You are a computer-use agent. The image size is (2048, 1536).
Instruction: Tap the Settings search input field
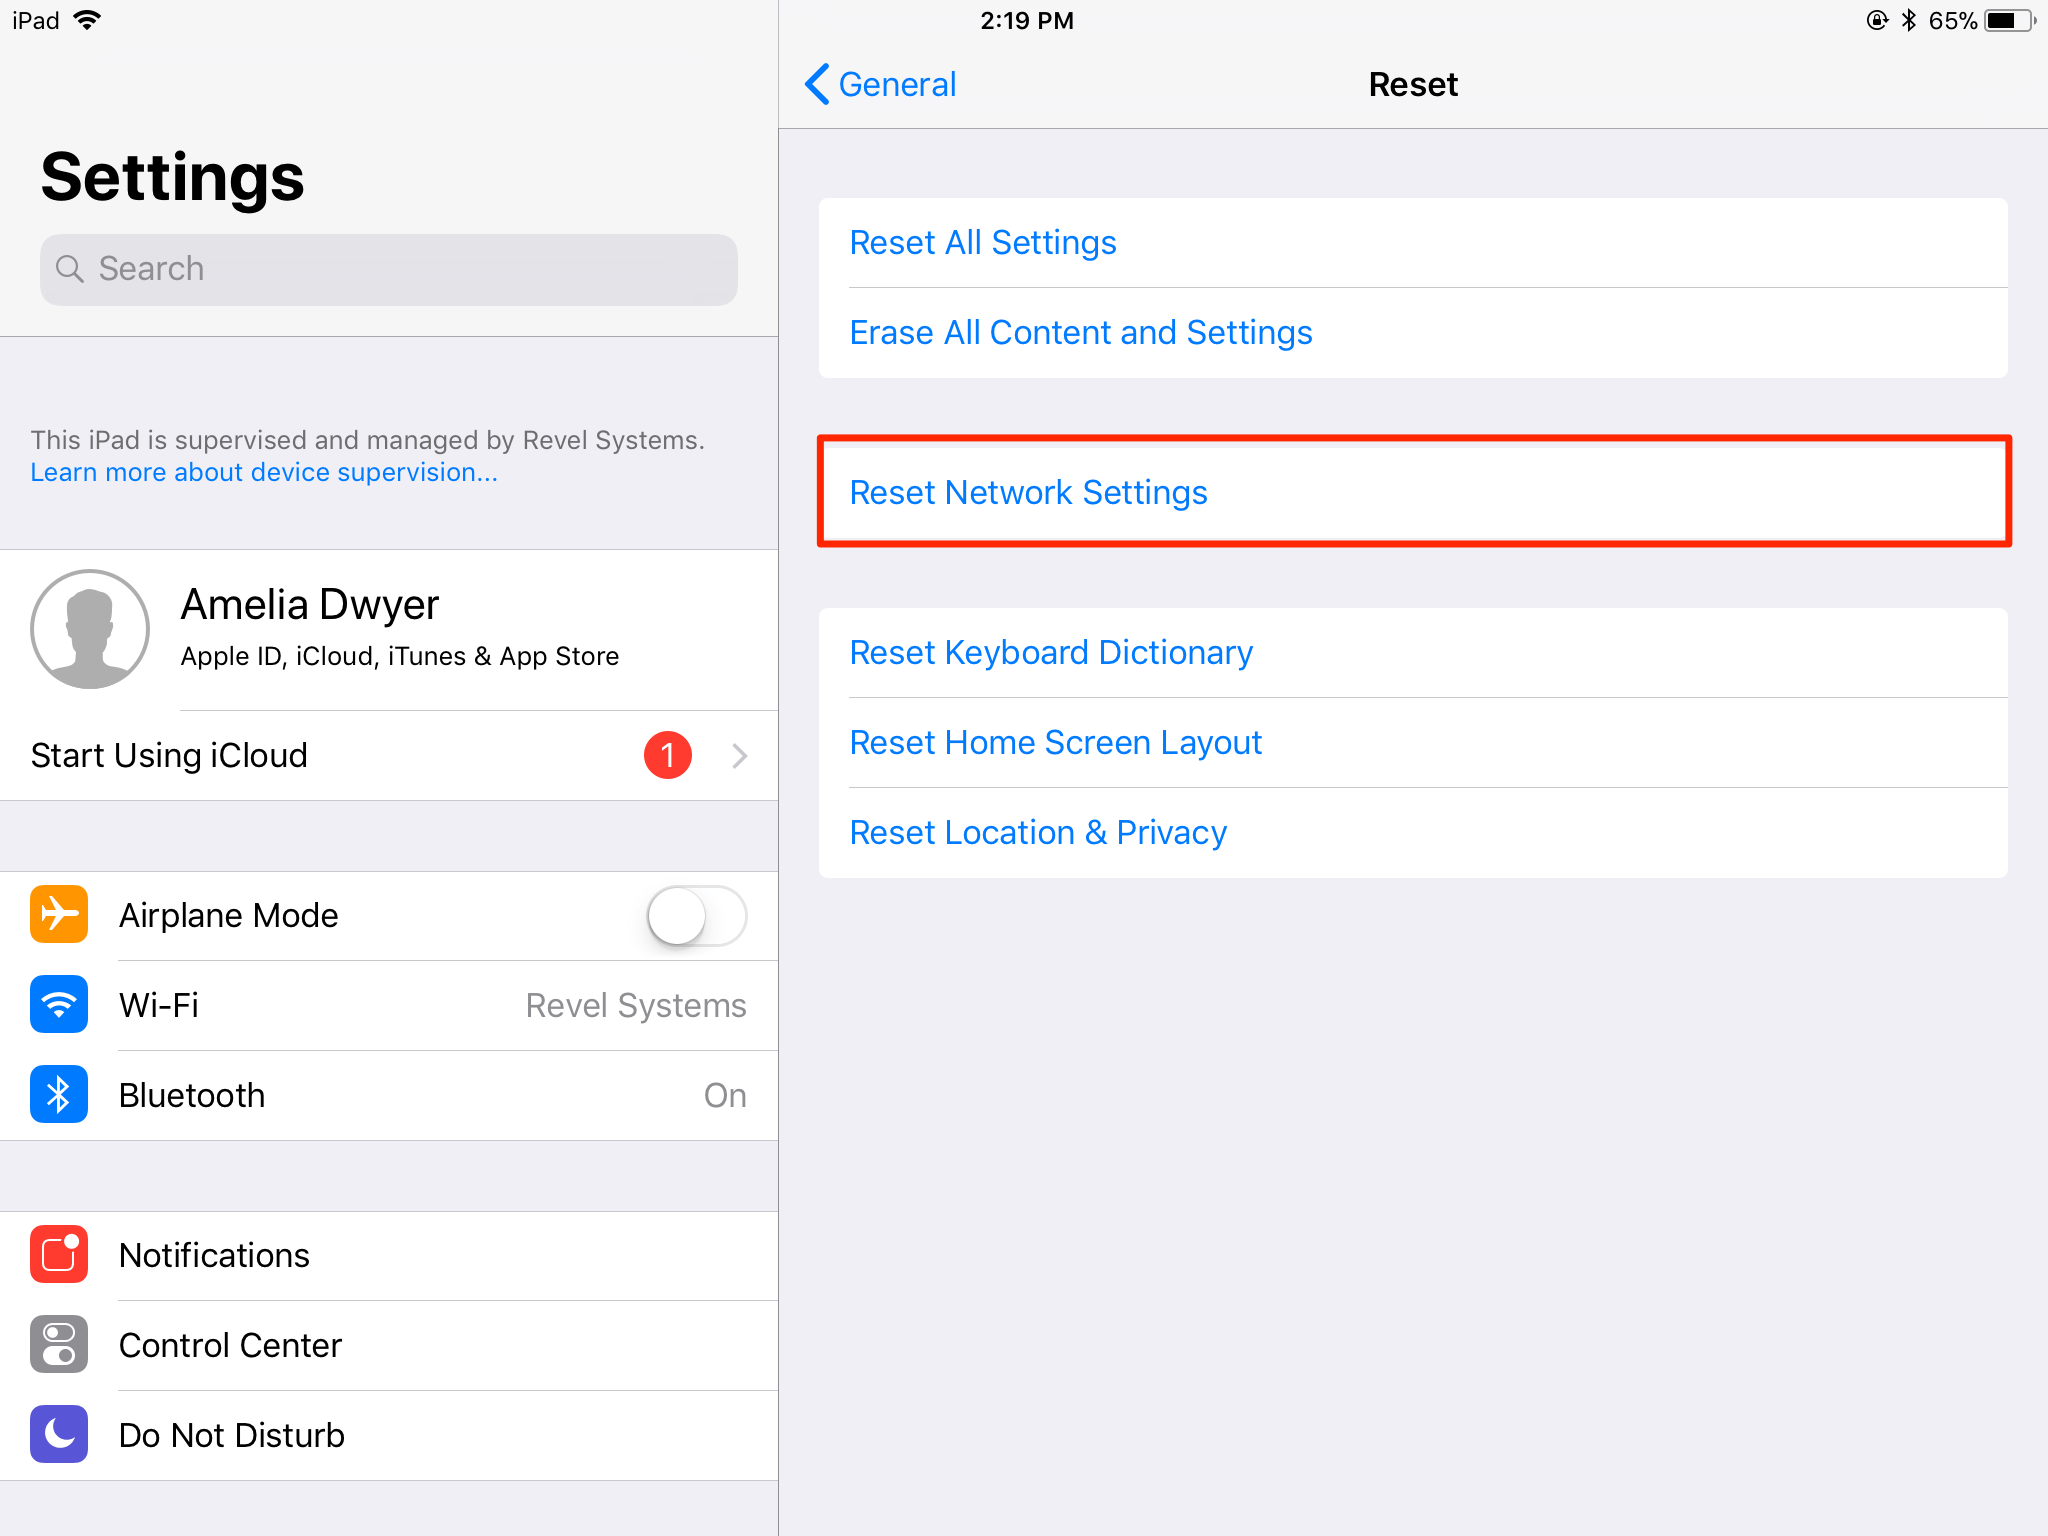(387, 268)
